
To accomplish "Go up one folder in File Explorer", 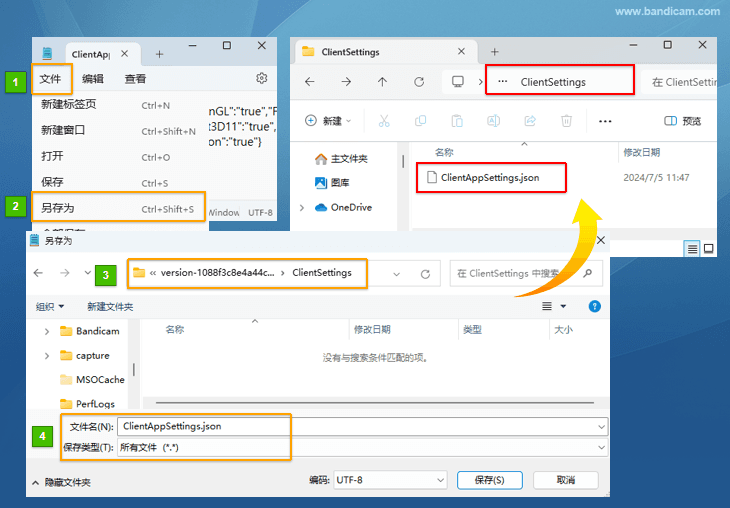I will [382, 82].
